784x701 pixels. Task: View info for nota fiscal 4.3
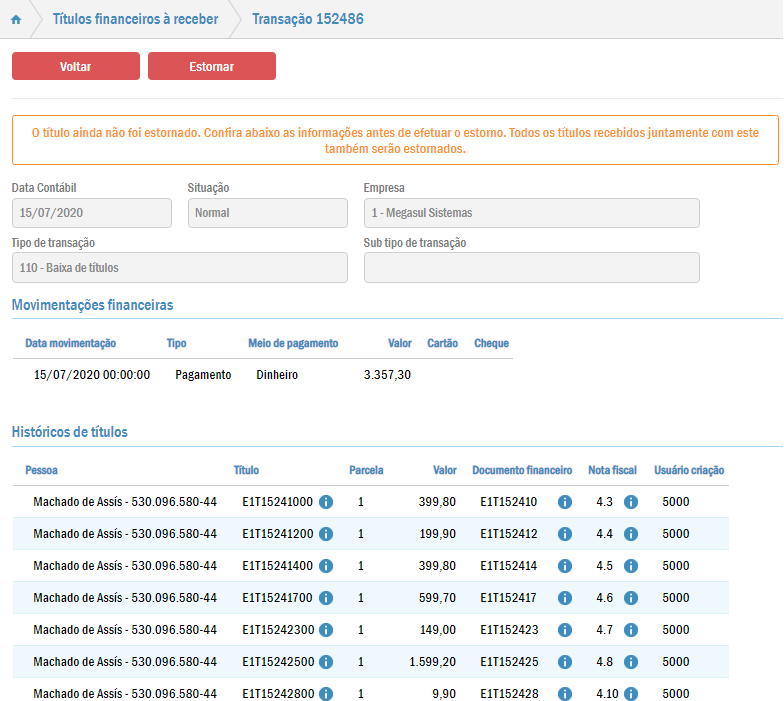[631, 502]
